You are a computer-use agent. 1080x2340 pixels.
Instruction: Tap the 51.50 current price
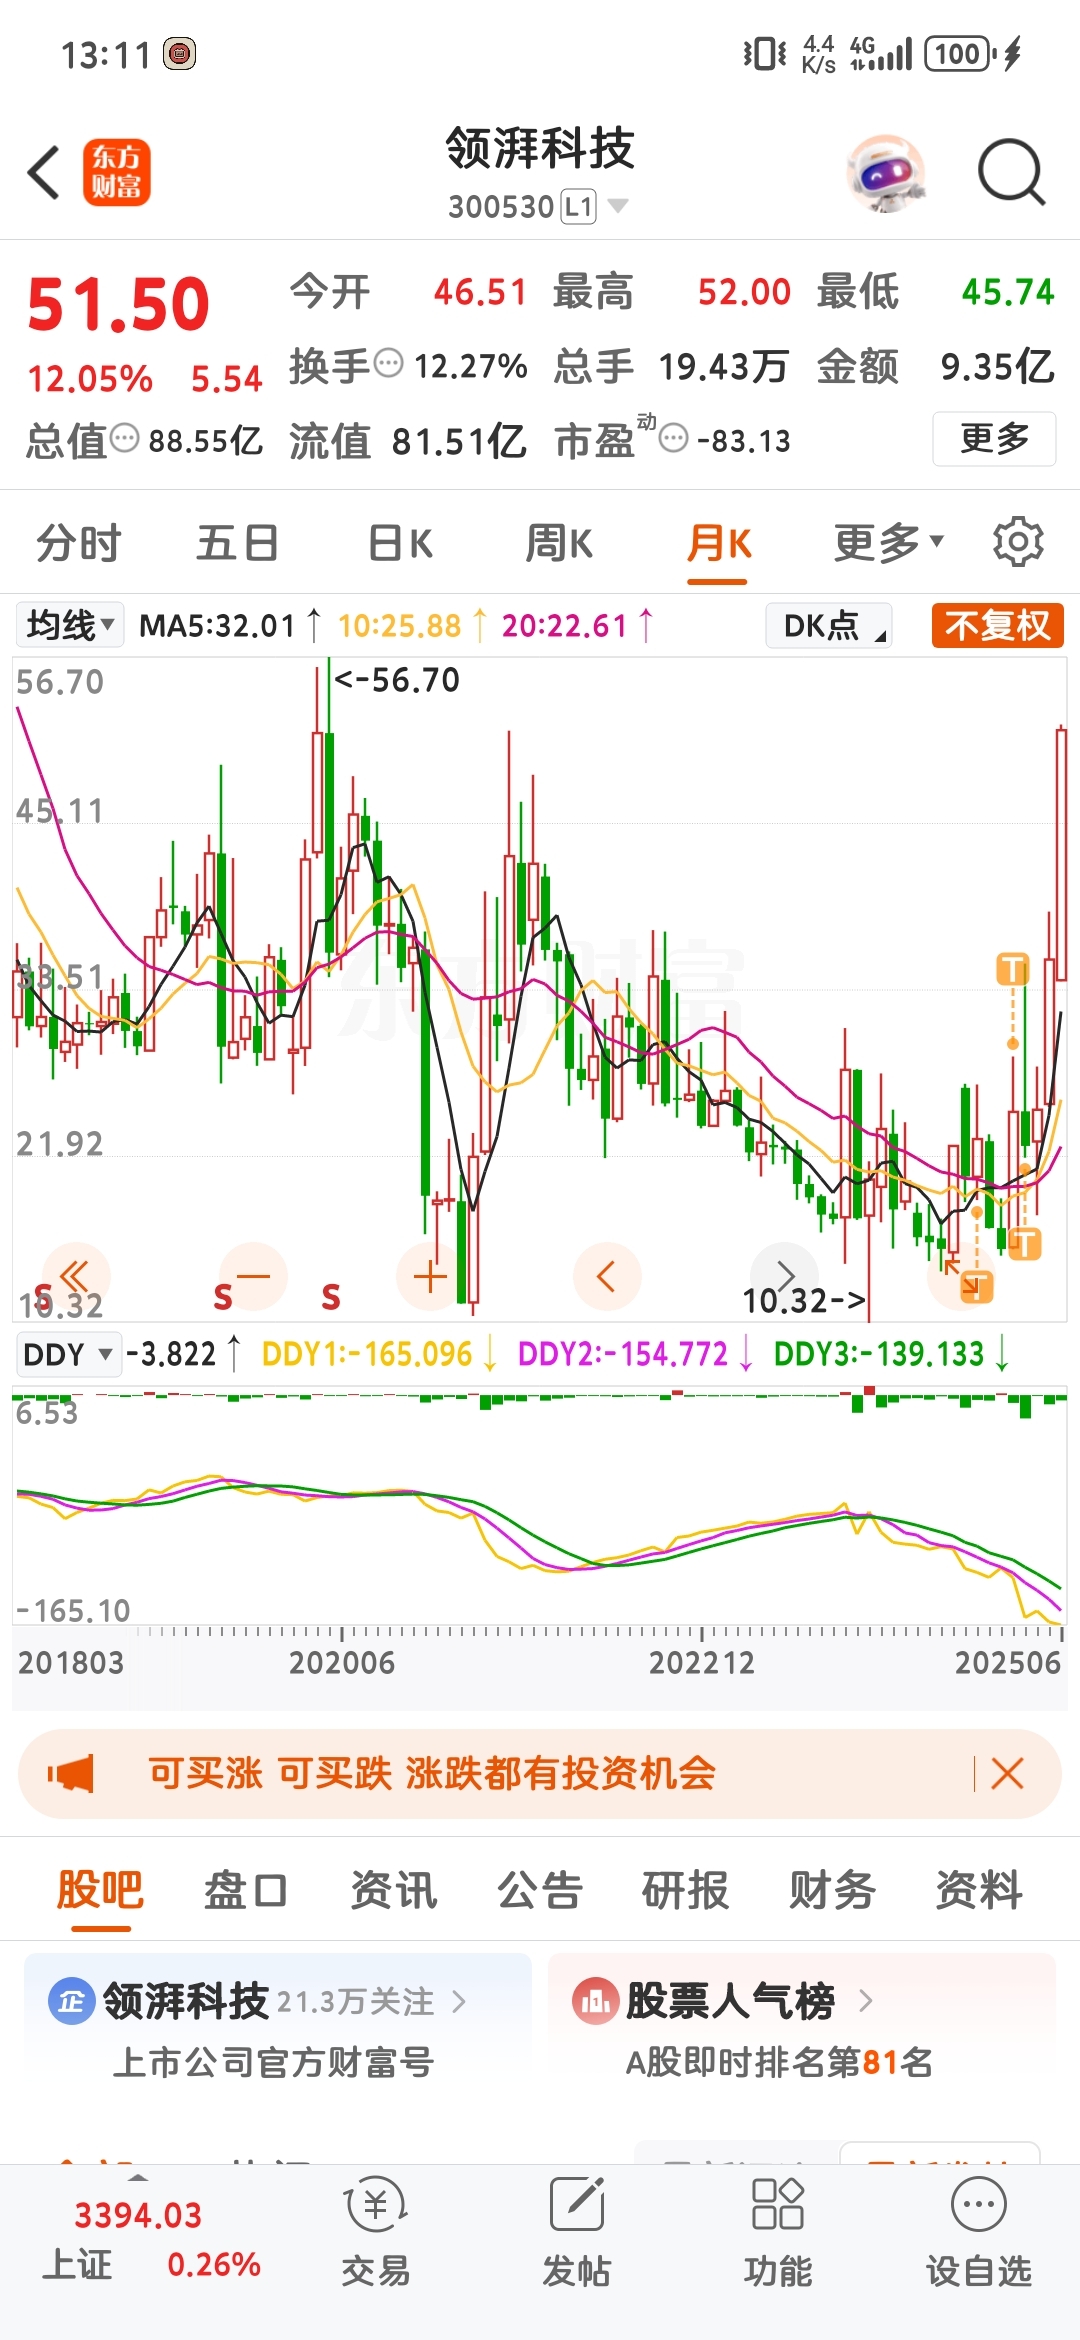pyautogui.click(x=118, y=304)
